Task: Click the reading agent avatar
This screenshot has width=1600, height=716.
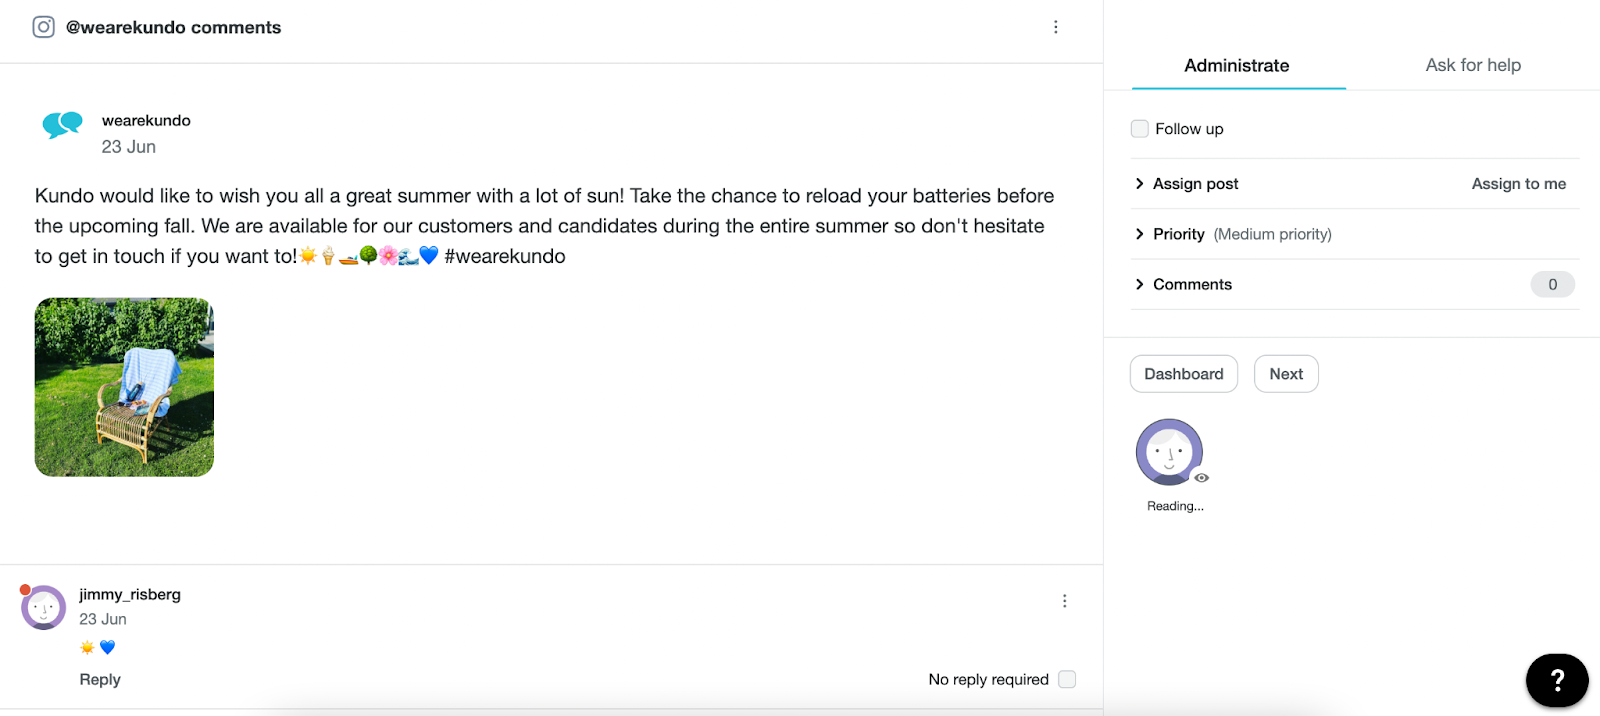Action: point(1168,452)
